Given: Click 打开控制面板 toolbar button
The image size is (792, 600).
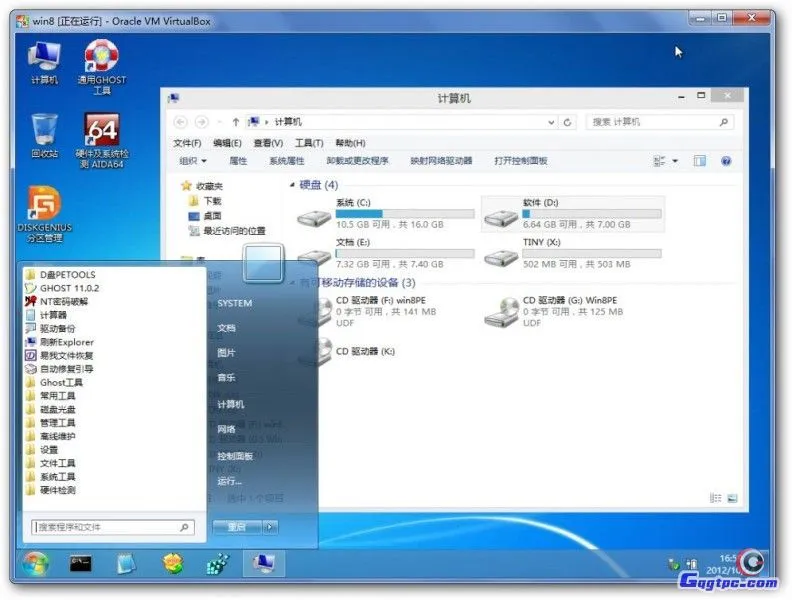Looking at the screenshot, I should pos(520,161).
